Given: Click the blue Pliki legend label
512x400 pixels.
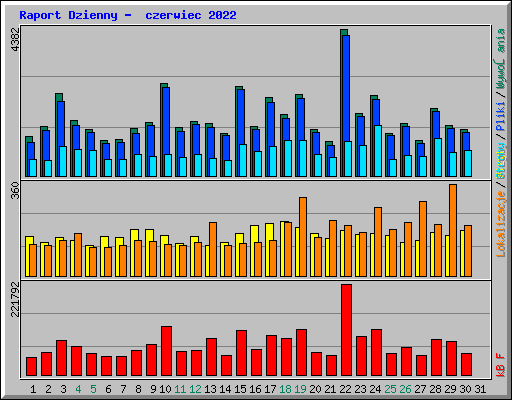Looking at the screenshot, I should tap(501, 116).
